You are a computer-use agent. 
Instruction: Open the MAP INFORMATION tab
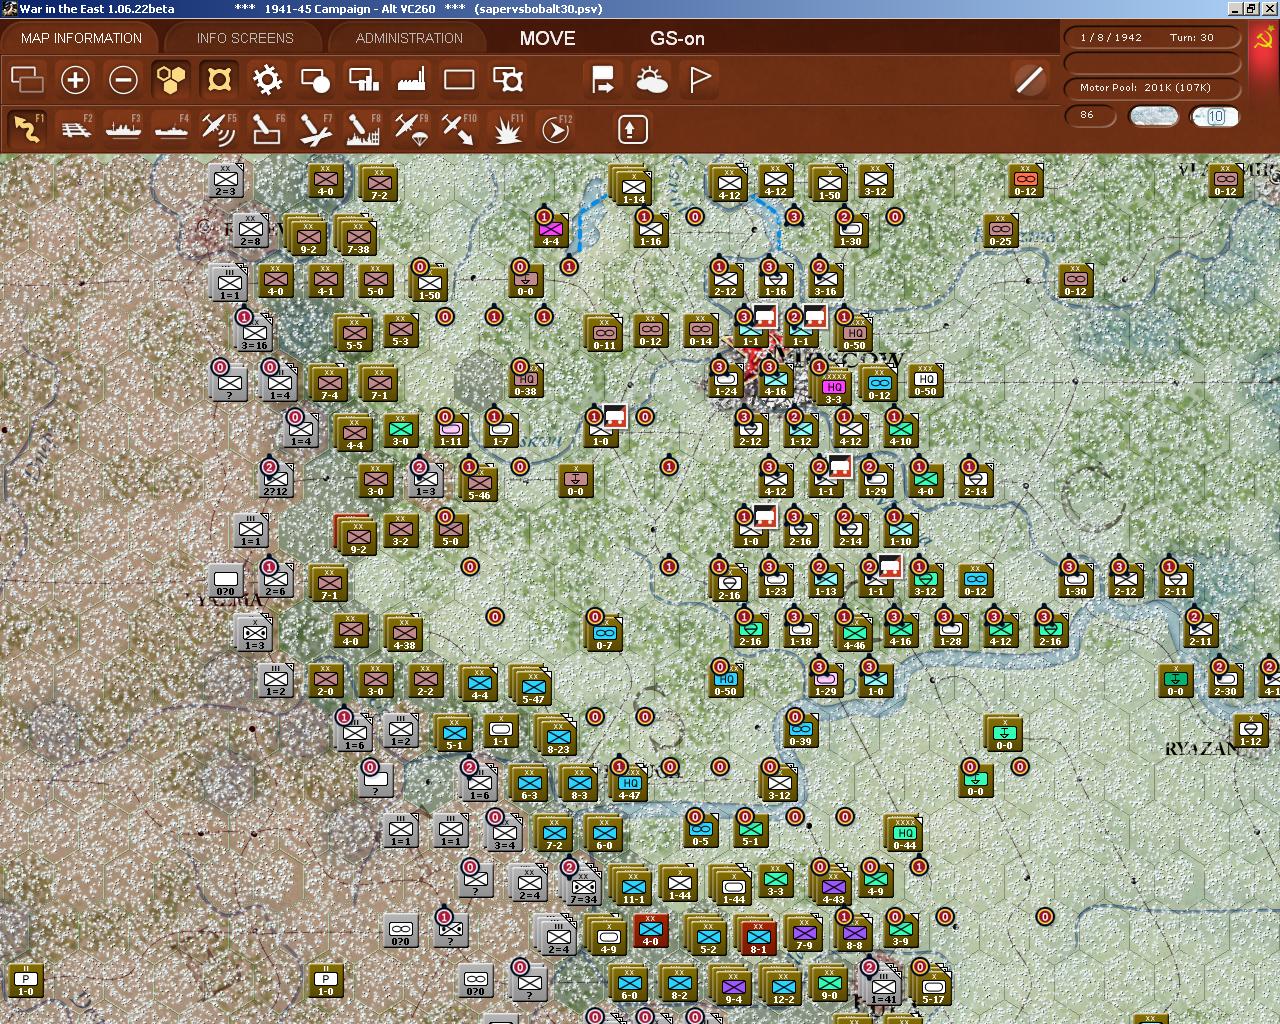click(81, 38)
